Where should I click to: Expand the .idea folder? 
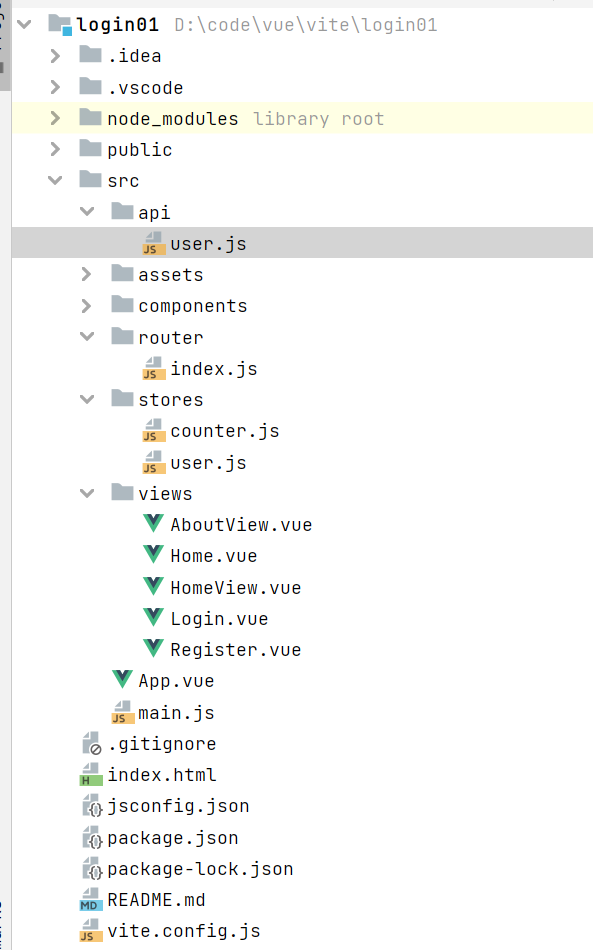[x=55, y=56]
